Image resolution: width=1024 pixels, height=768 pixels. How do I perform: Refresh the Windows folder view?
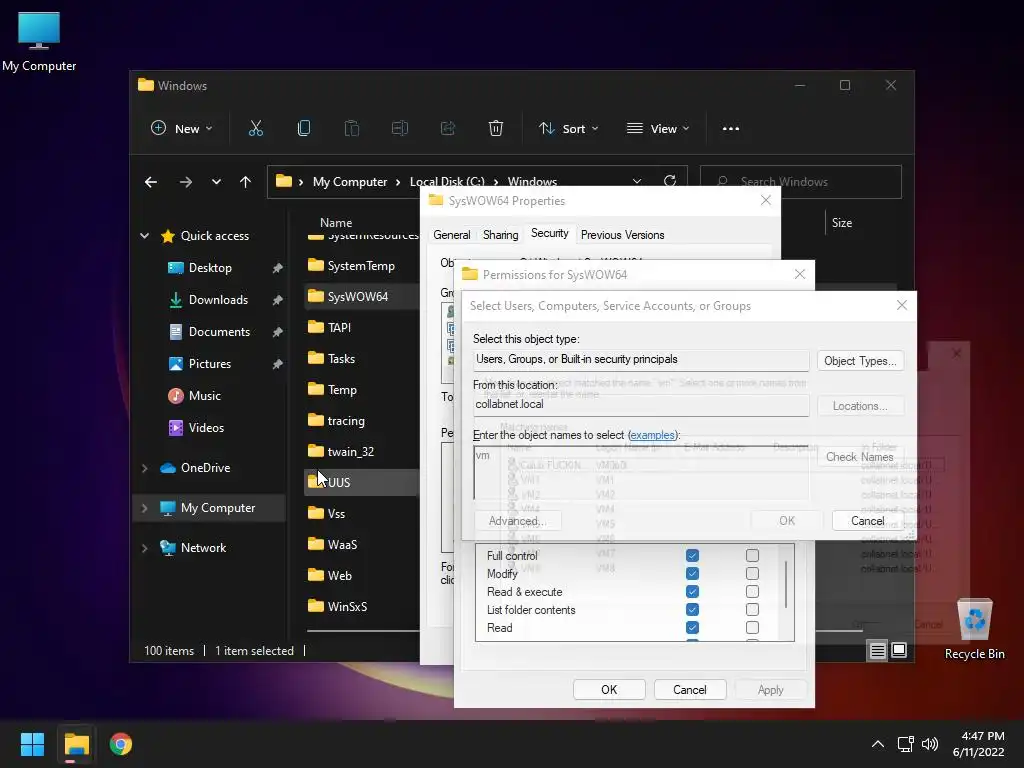point(669,181)
